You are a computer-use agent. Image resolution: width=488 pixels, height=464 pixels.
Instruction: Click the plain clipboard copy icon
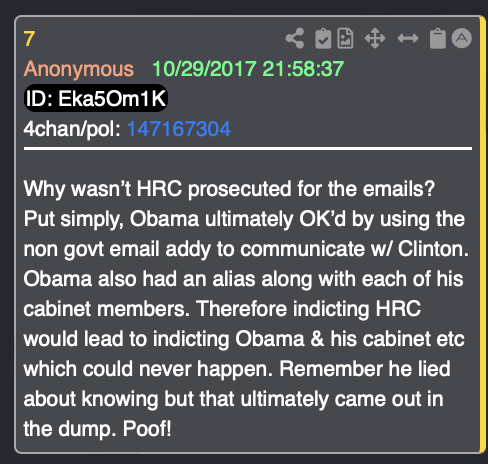(x=438, y=39)
